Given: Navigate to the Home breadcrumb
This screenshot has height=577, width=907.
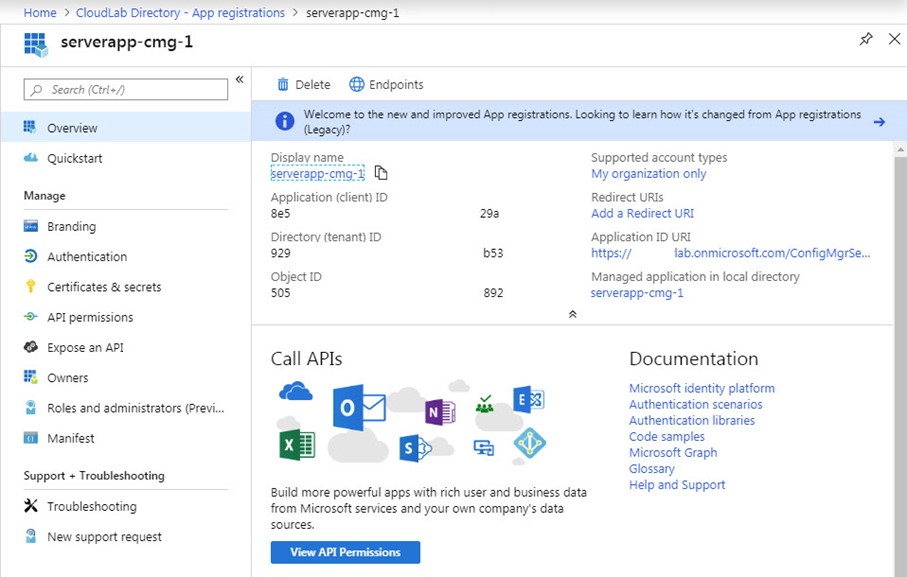Looking at the screenshot, I should coord(40,13).
